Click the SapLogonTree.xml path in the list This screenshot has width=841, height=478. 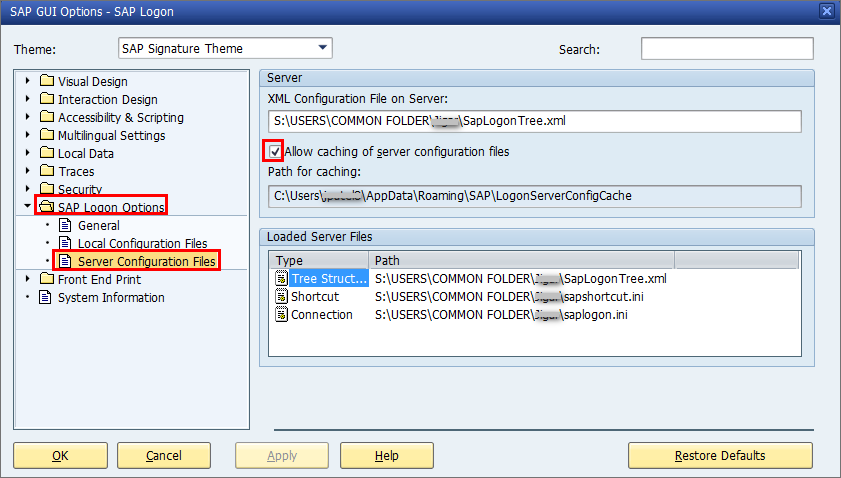click(521, 278)
